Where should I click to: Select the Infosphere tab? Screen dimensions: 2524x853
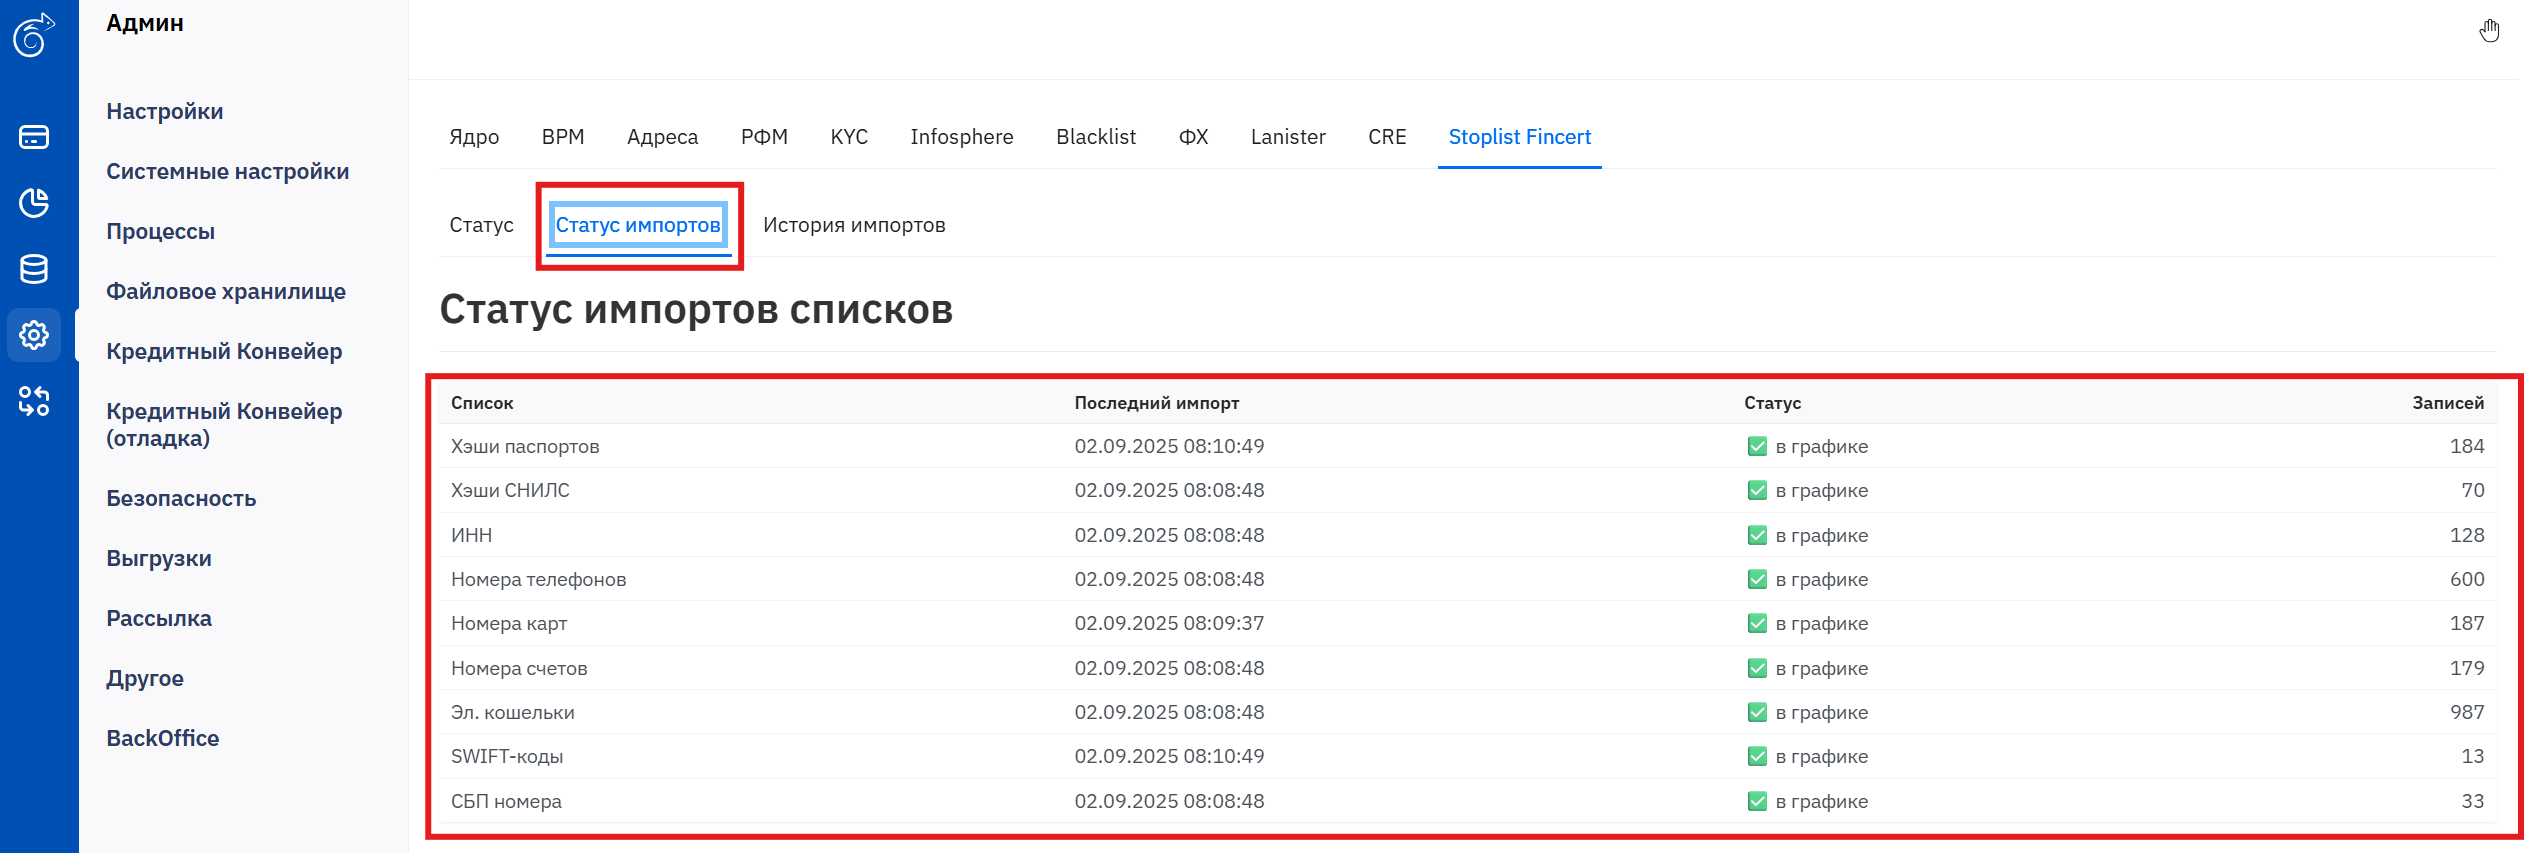[961, 137]
